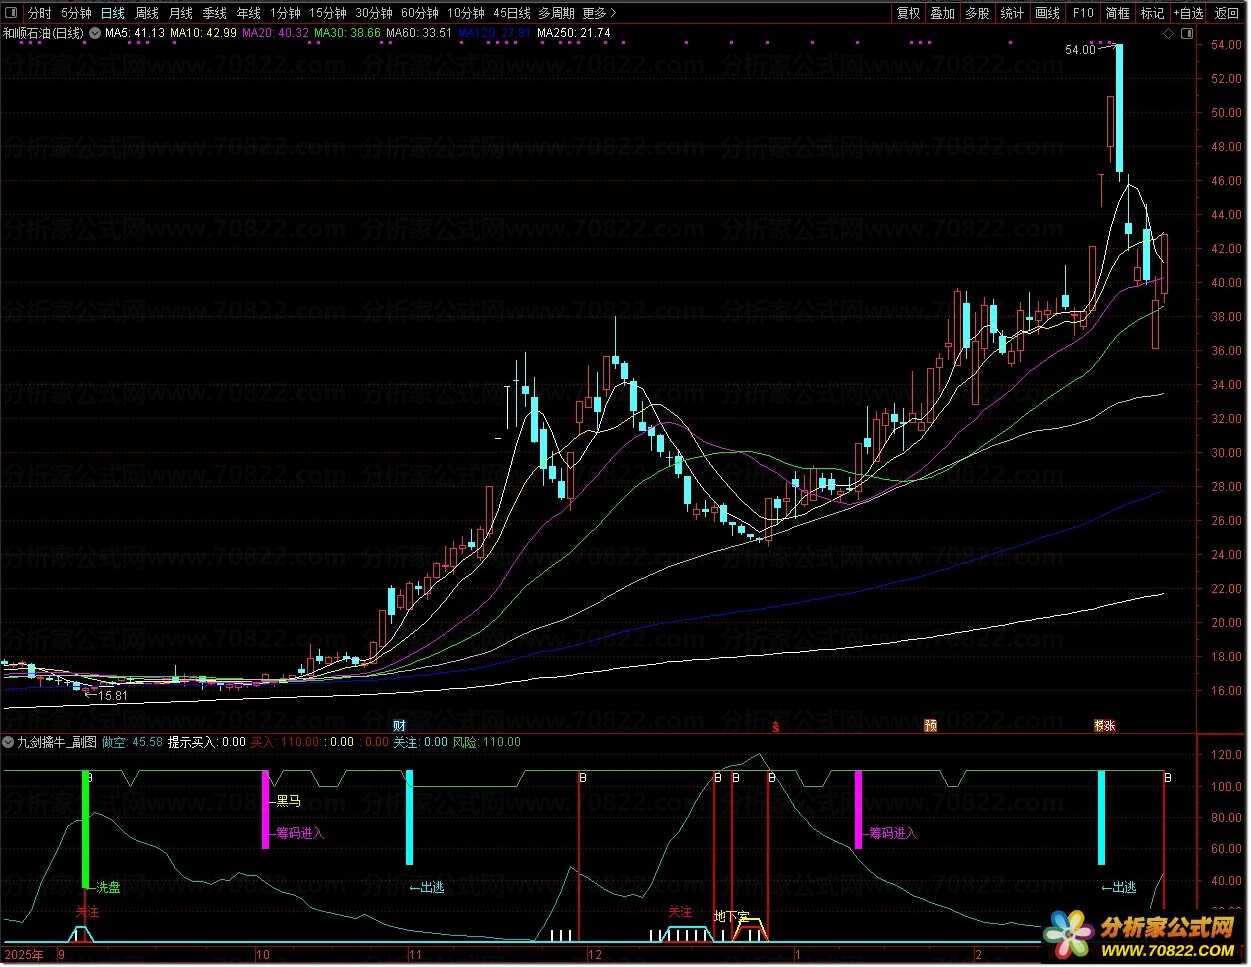Image resolution: width=1251 pixels, height=967 pixels.
Task: Select the 60分钟 period tab
Action: click(x=419, y=13)
